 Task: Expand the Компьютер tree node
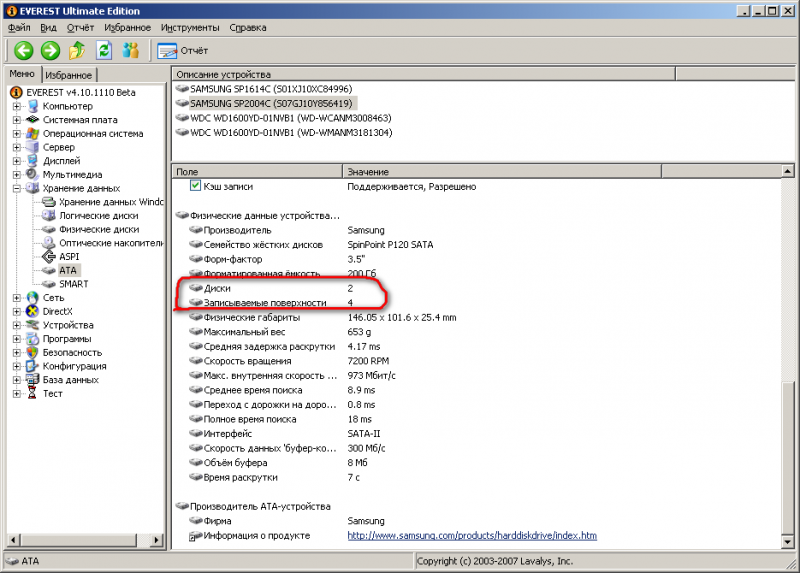click(16, 106)
